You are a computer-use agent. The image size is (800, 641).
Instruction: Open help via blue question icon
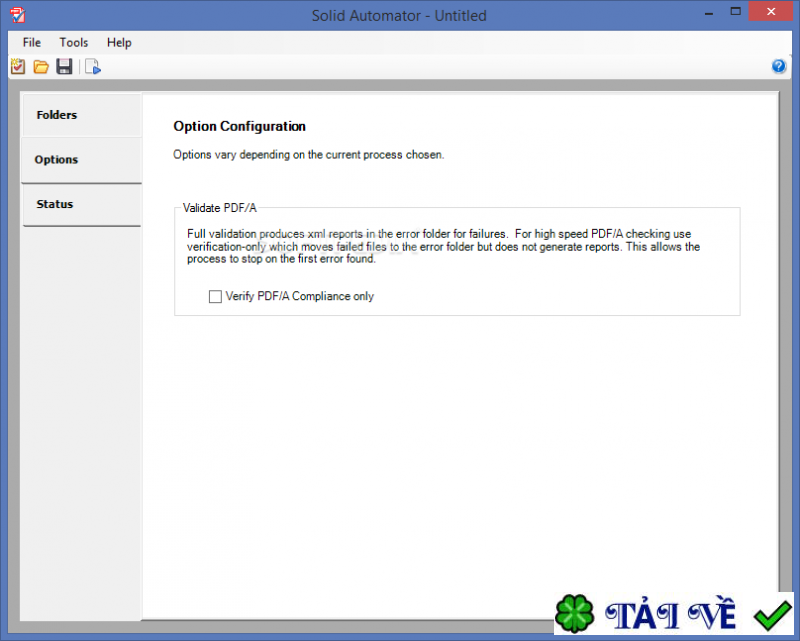click(779, 66)
